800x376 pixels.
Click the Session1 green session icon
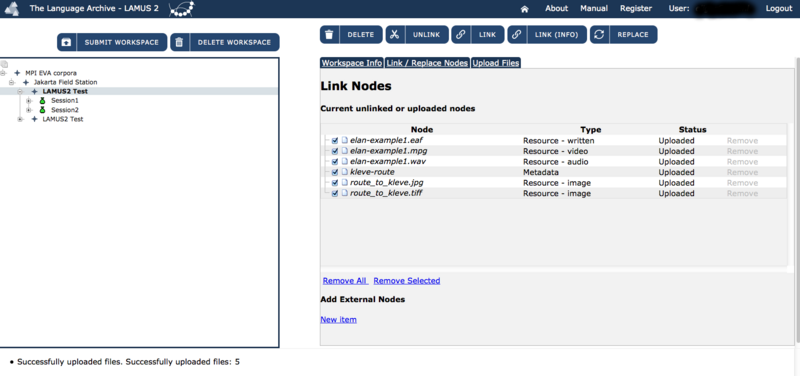pyautogui.click(x=43, y=101)
